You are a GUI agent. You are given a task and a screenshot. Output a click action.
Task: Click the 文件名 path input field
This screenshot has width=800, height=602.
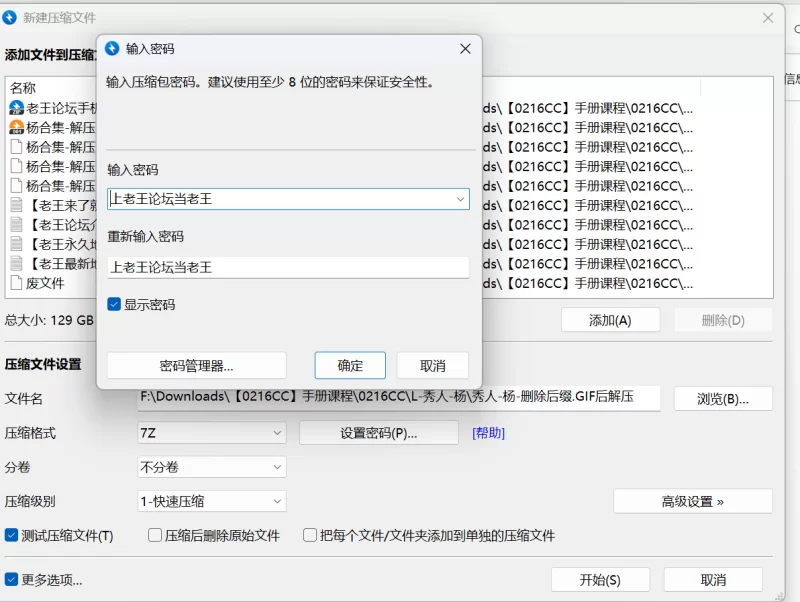[399, 398]
